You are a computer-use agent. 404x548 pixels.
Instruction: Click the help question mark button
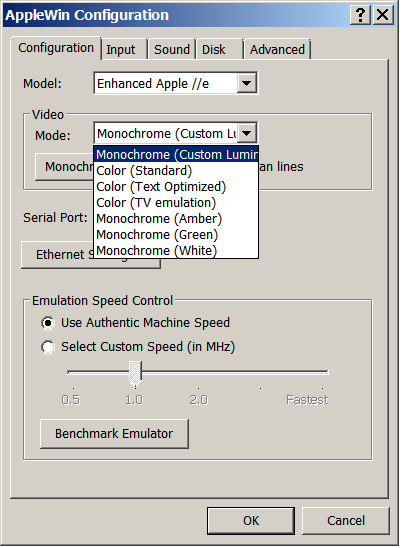(360, 15)
